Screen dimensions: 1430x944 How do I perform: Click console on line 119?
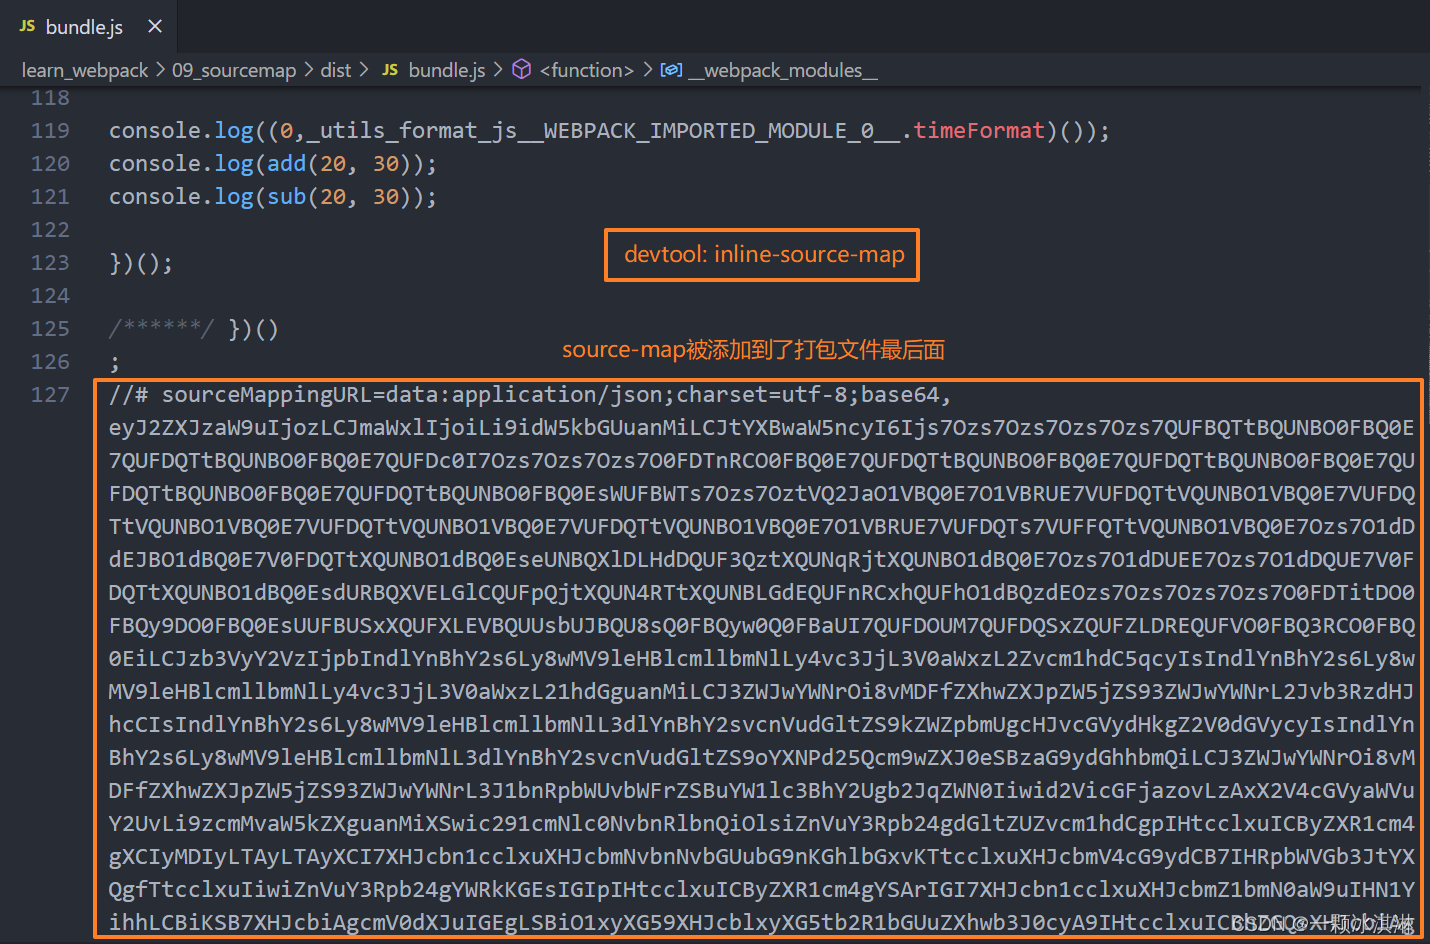(155, 131)
